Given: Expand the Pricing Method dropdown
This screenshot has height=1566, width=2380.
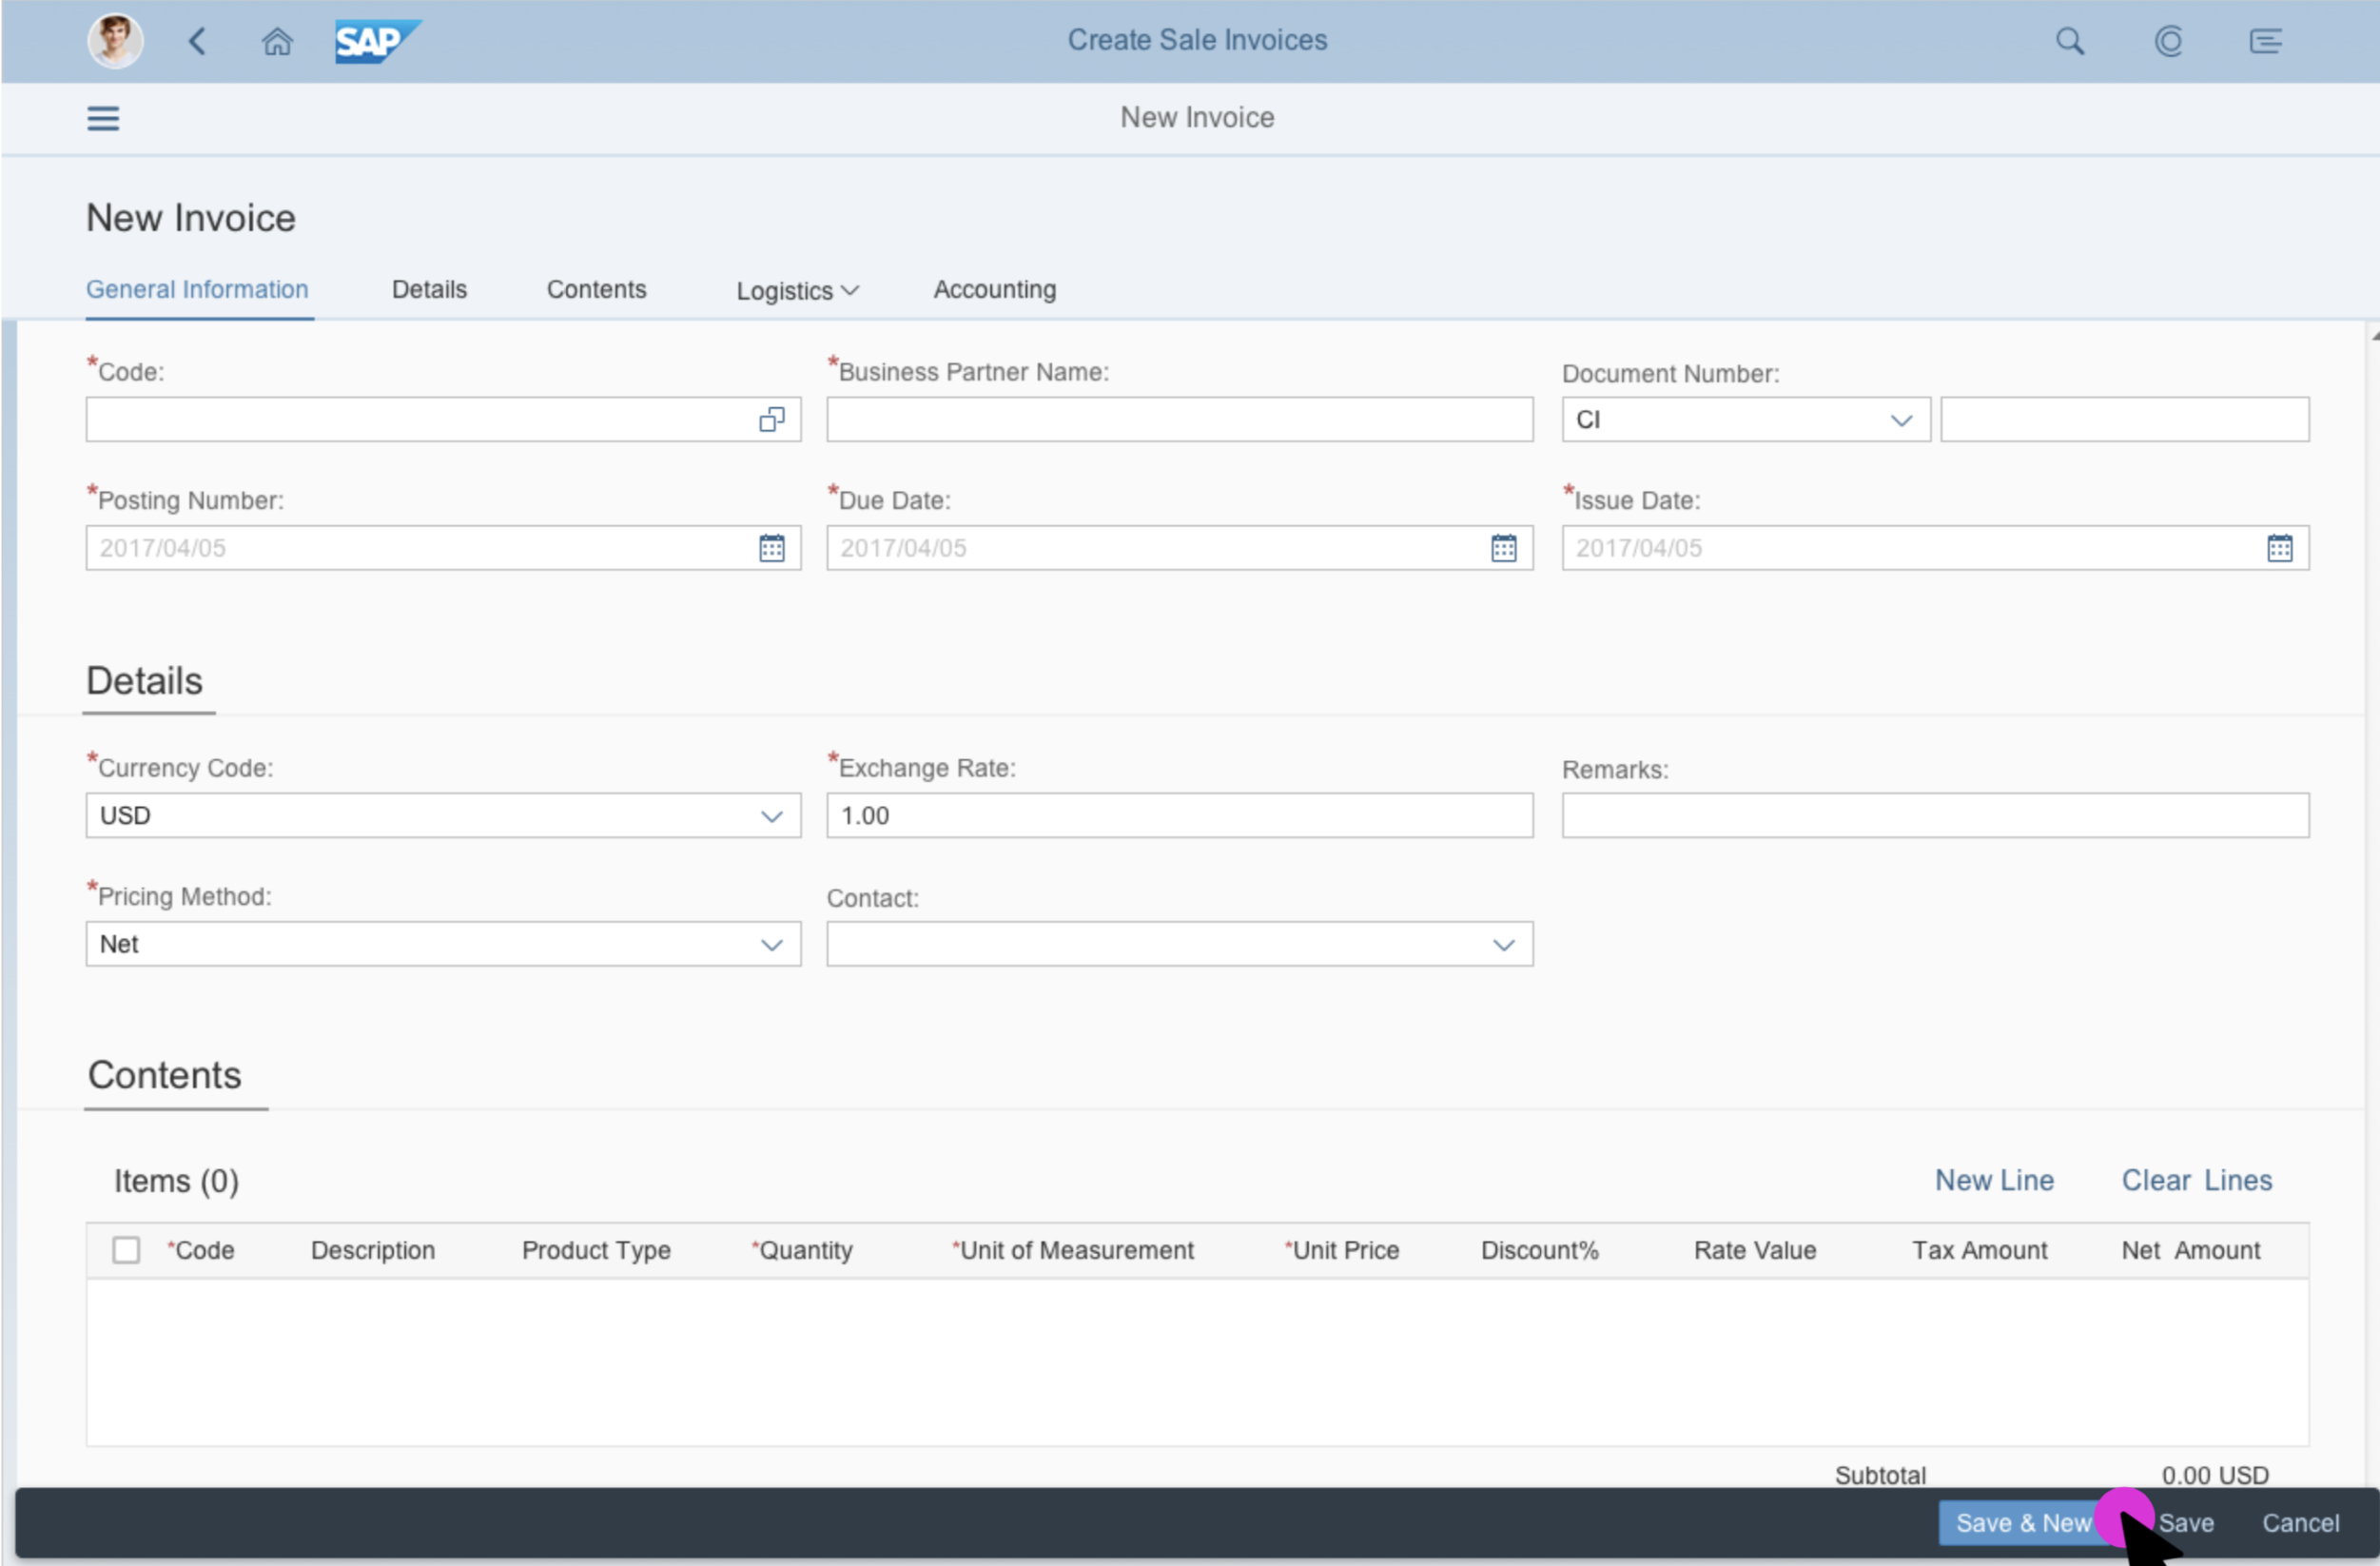Looking at the screenshot, I should [771, 945].
